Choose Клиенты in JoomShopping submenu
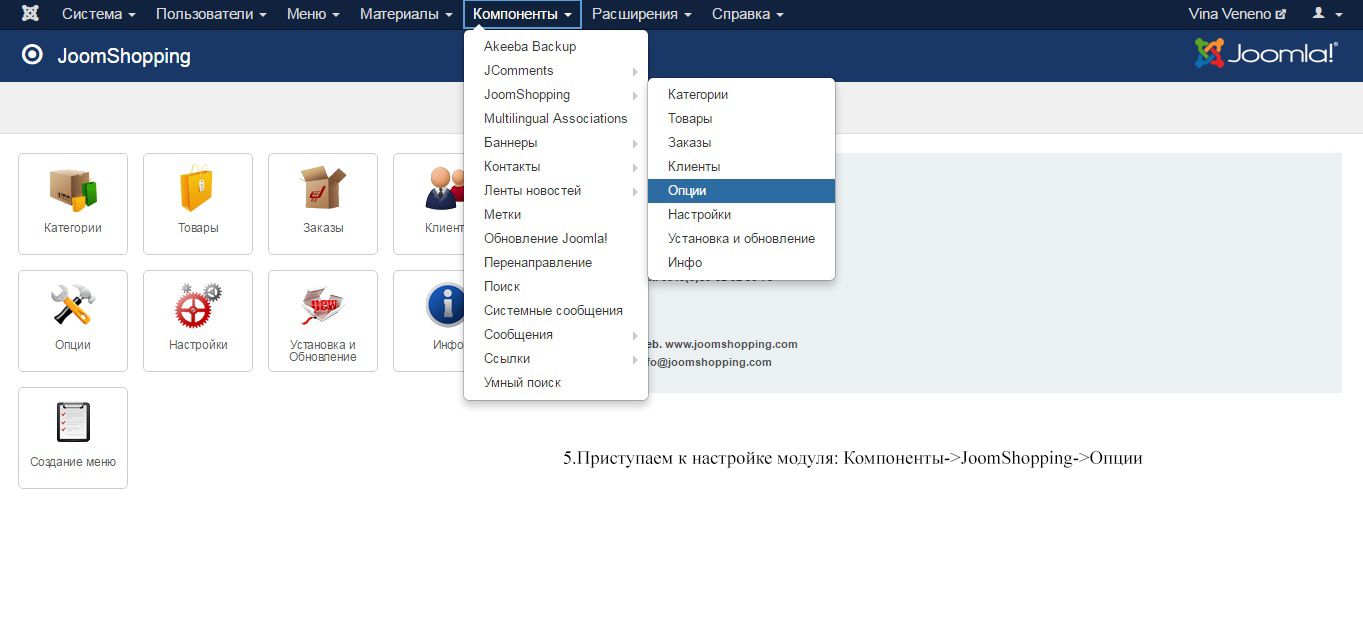 coord(741,167)
